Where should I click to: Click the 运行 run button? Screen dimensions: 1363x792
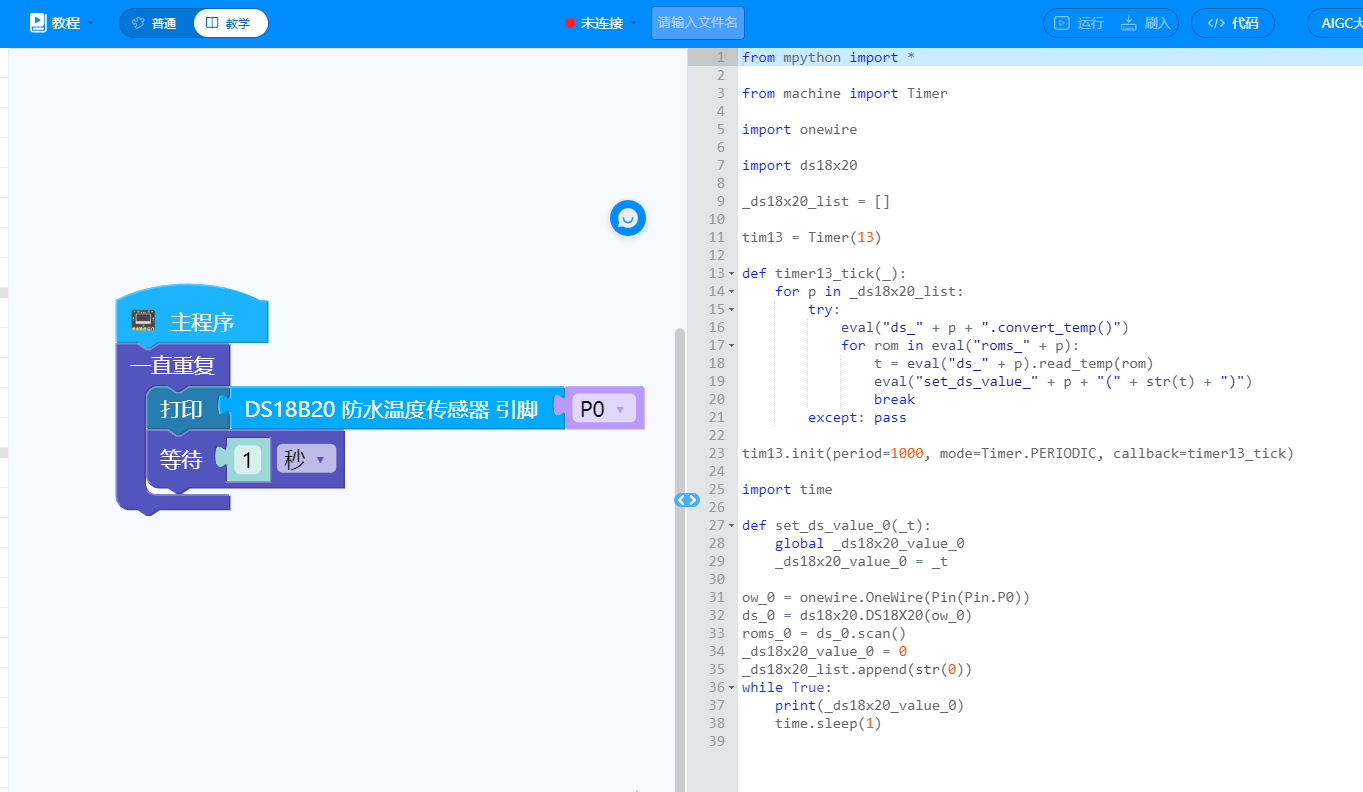click(x=1079, y=23)
